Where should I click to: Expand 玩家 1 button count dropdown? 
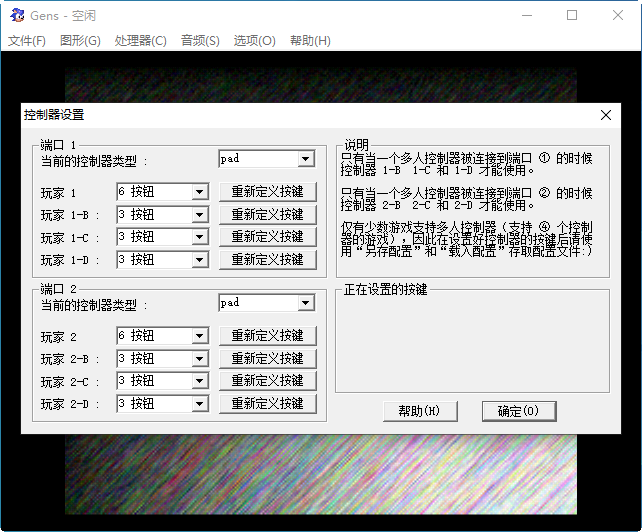pyautogui.click(x=199, y=192)
